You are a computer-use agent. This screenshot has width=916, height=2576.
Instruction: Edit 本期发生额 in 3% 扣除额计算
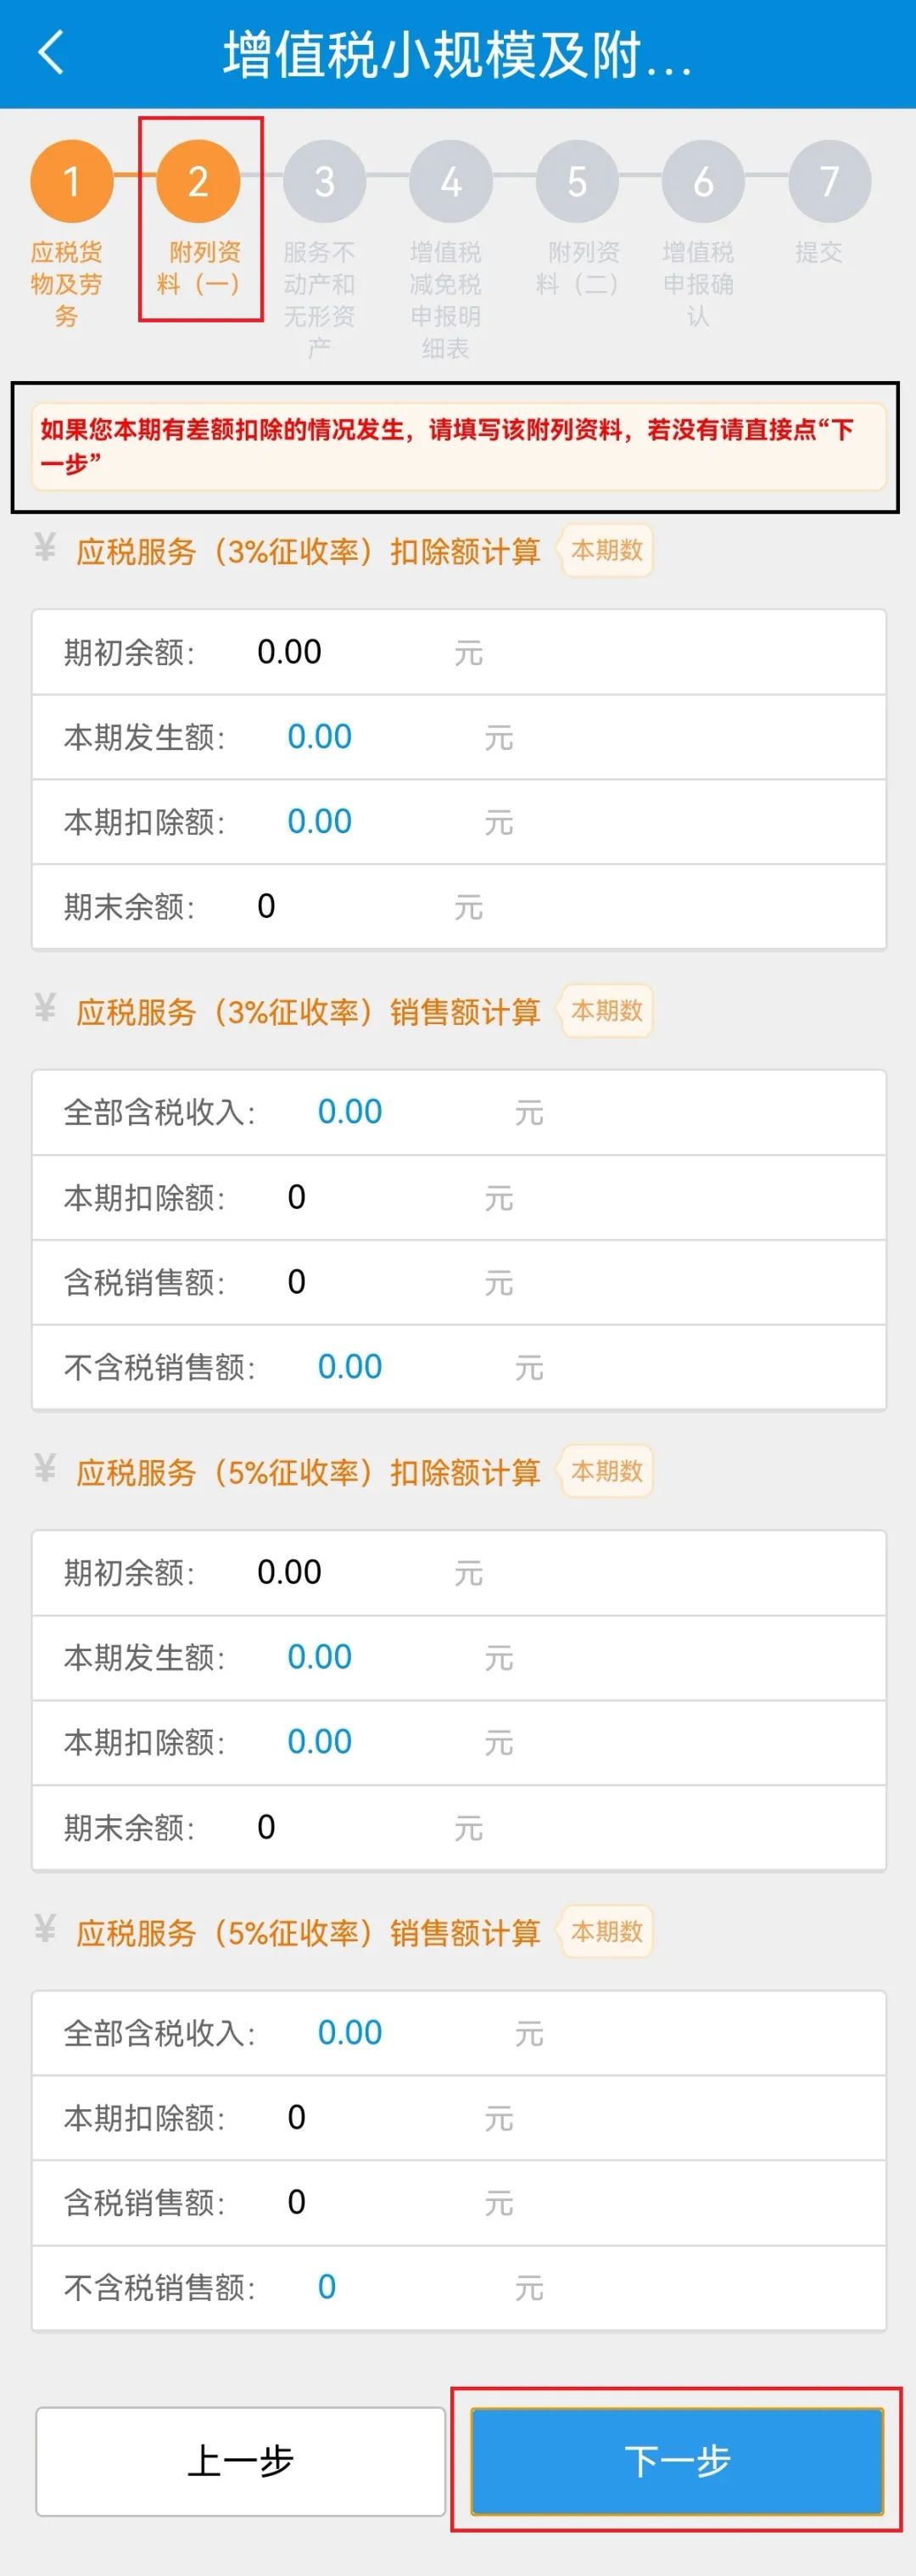(320, 737)
